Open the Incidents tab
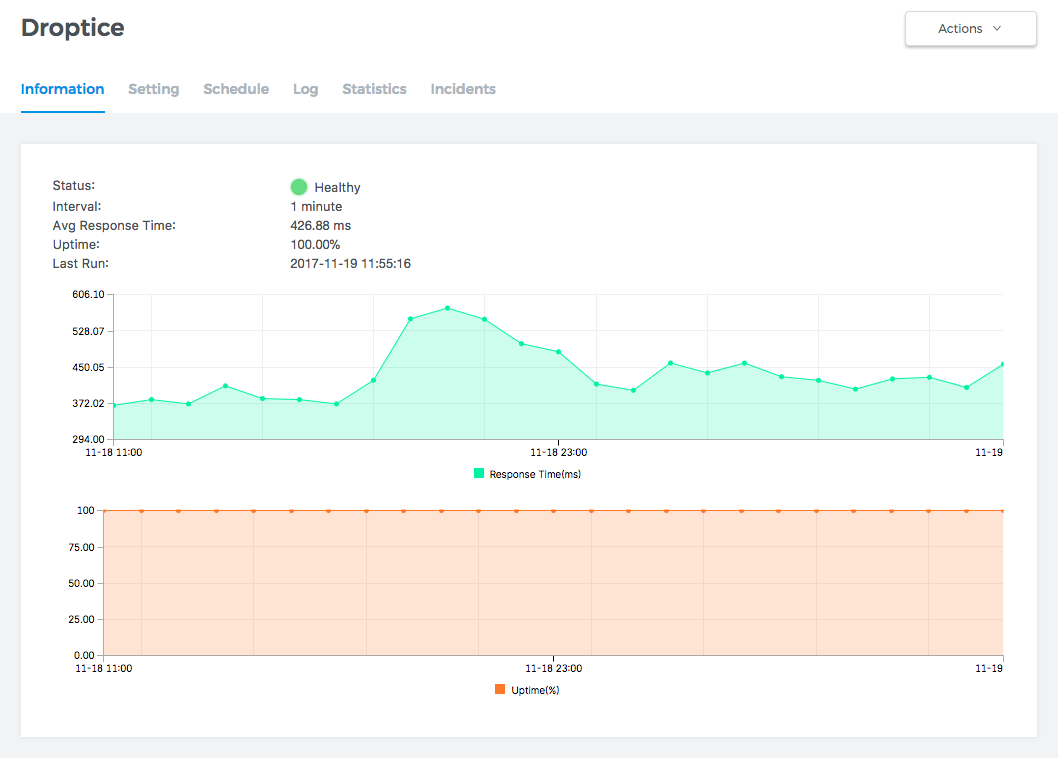The width and height of the screenshot is (1058, 758). [463, 89]
